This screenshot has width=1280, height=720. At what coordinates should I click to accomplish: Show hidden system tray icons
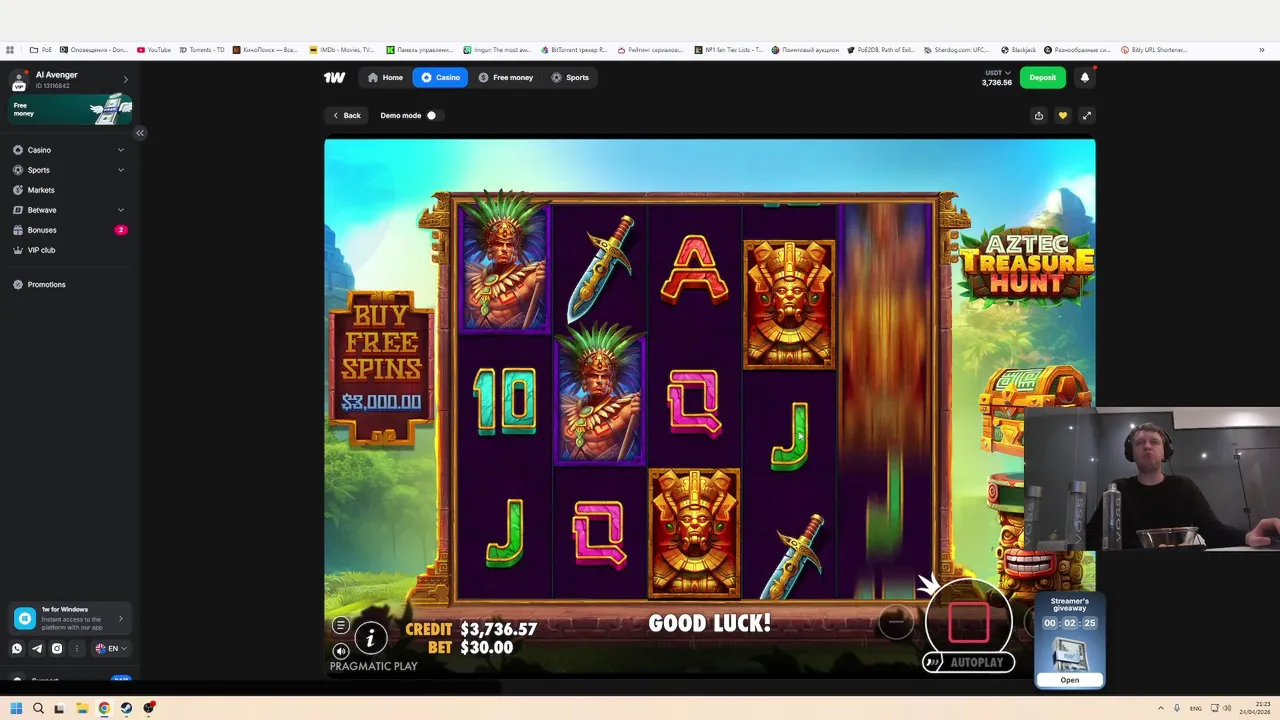click(1163, 708)
